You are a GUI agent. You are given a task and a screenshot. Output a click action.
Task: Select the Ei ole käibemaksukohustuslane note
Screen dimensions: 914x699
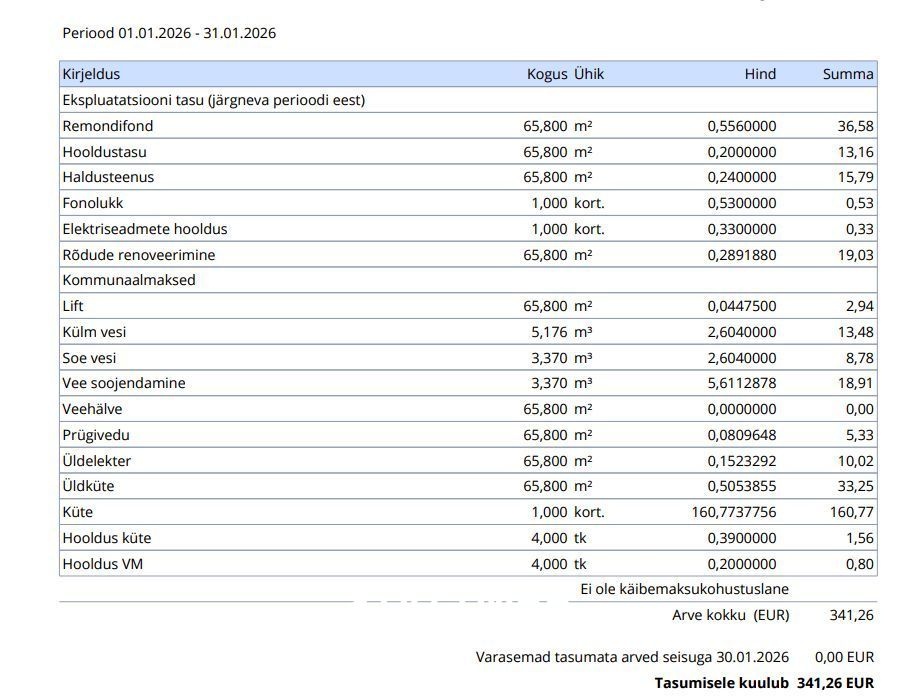(x=684, y=590)
